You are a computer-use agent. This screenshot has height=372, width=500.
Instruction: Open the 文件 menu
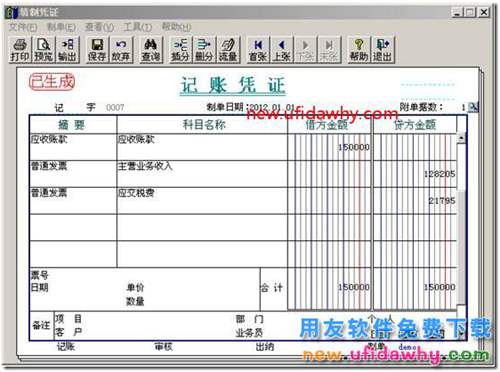click(23, 27)
